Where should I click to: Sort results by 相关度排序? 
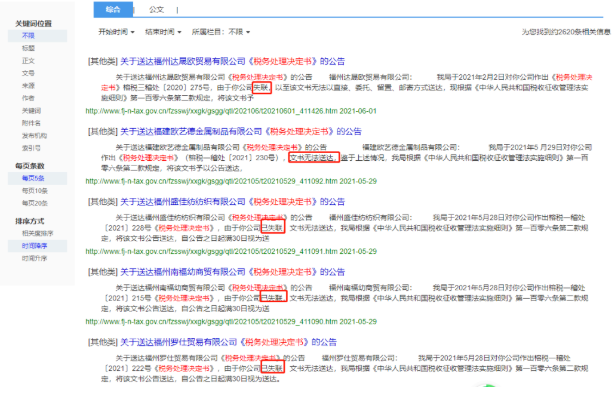(x=35, y=233)
